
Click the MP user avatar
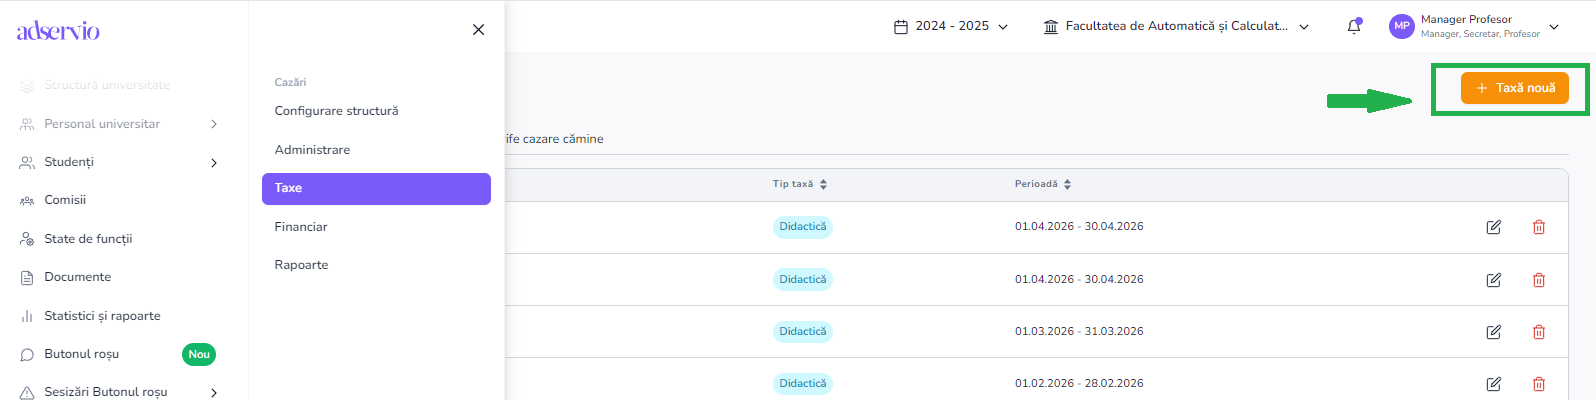tap(1401, 27)
